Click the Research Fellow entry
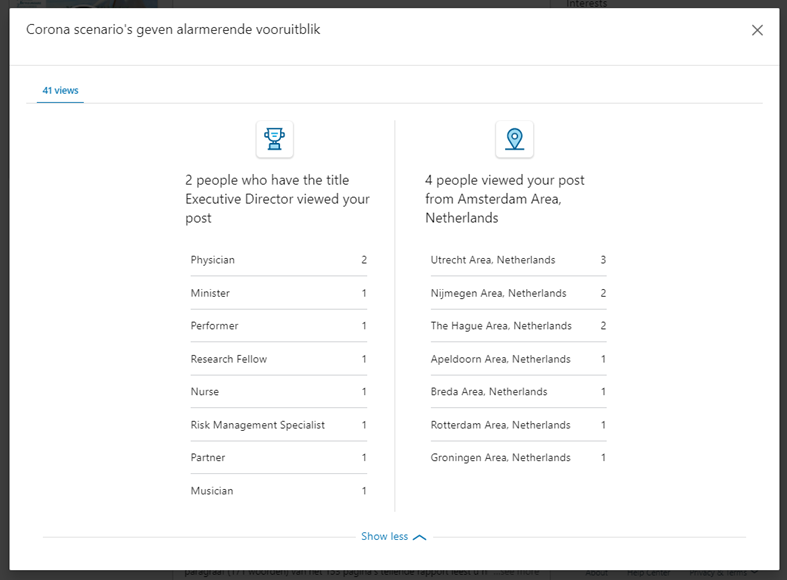The width and height of the screenshot is (787, 580). [279, 359]
